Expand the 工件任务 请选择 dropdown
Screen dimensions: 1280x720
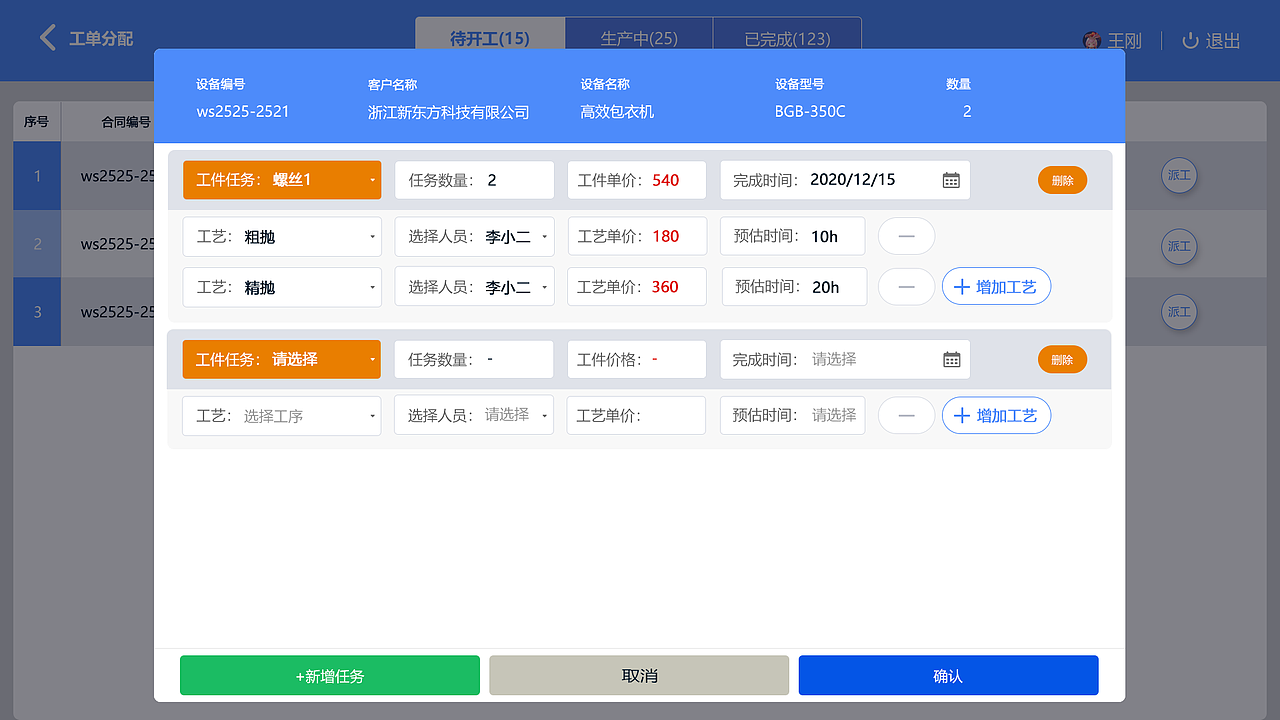pyautogui.click(x=282, y=359)
